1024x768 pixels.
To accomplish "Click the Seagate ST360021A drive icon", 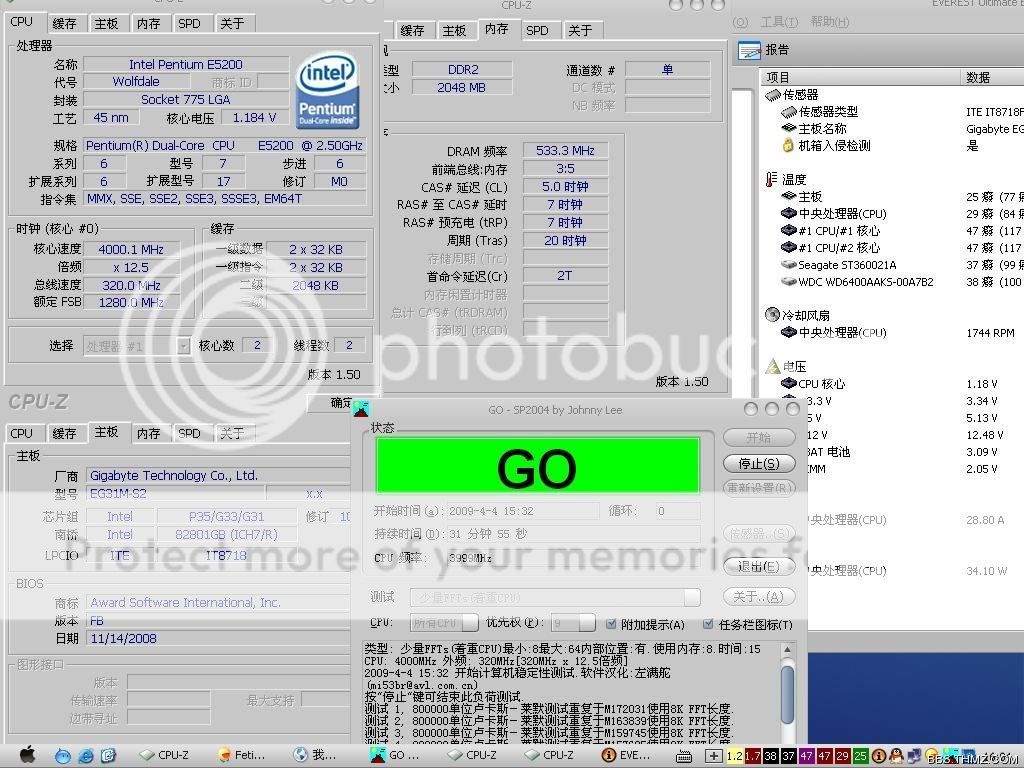I will 789,264.
